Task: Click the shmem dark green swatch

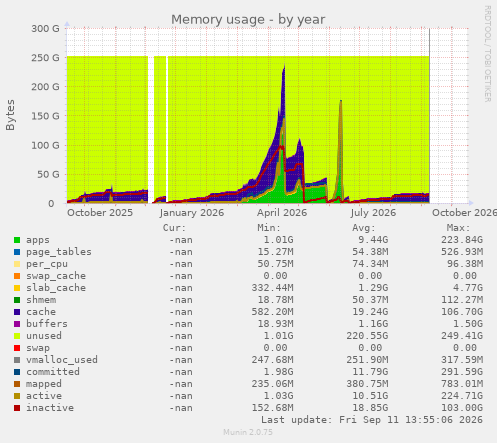Action: pos(17,300)
